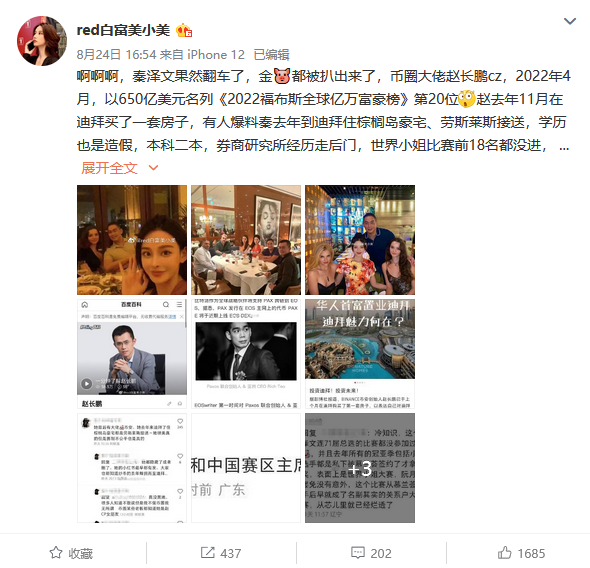Open the 华人首富置业迪拜 image thumbnail

pyautogui.click(x=360, y=354)
